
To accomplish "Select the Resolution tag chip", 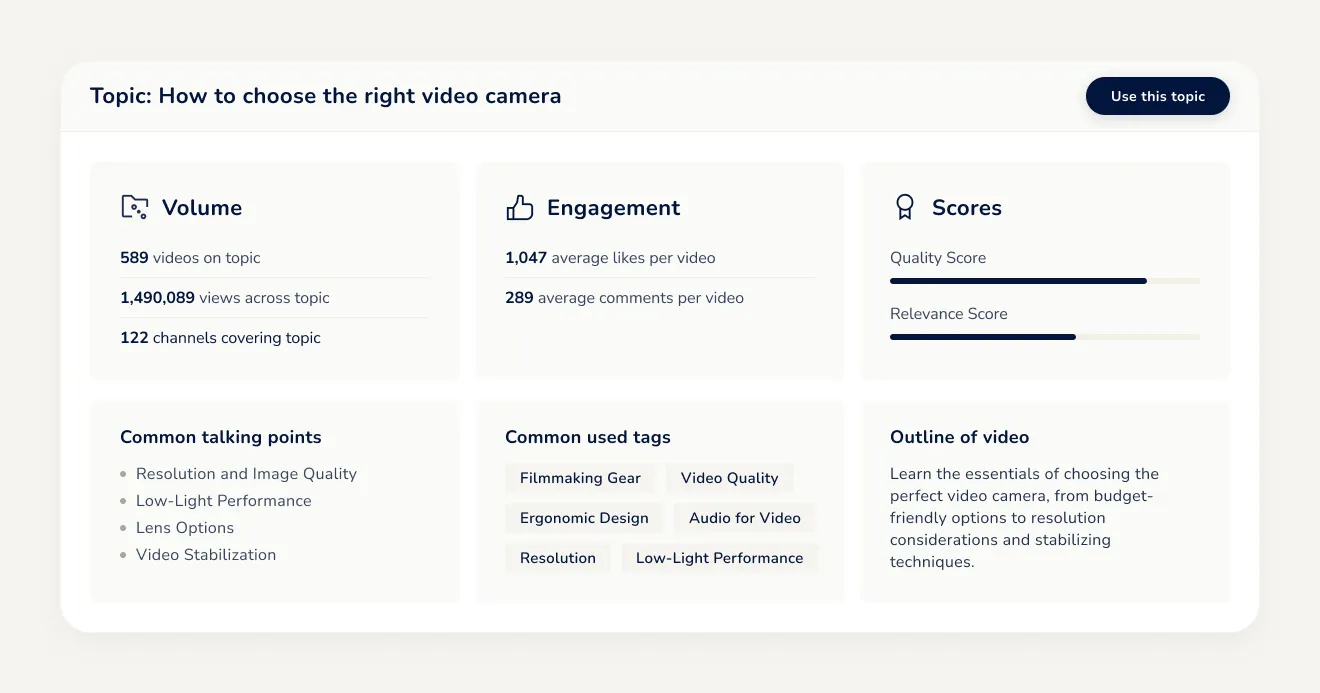I will (557, 558).
